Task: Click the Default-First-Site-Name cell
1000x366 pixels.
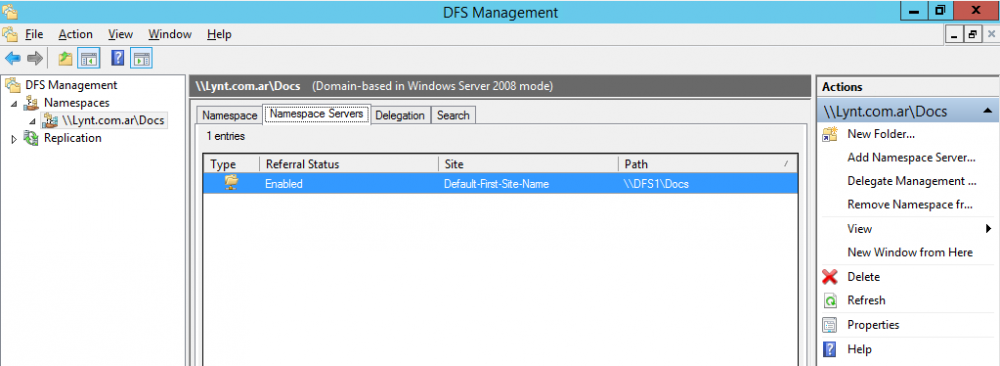Action: (x=497, y=184)
